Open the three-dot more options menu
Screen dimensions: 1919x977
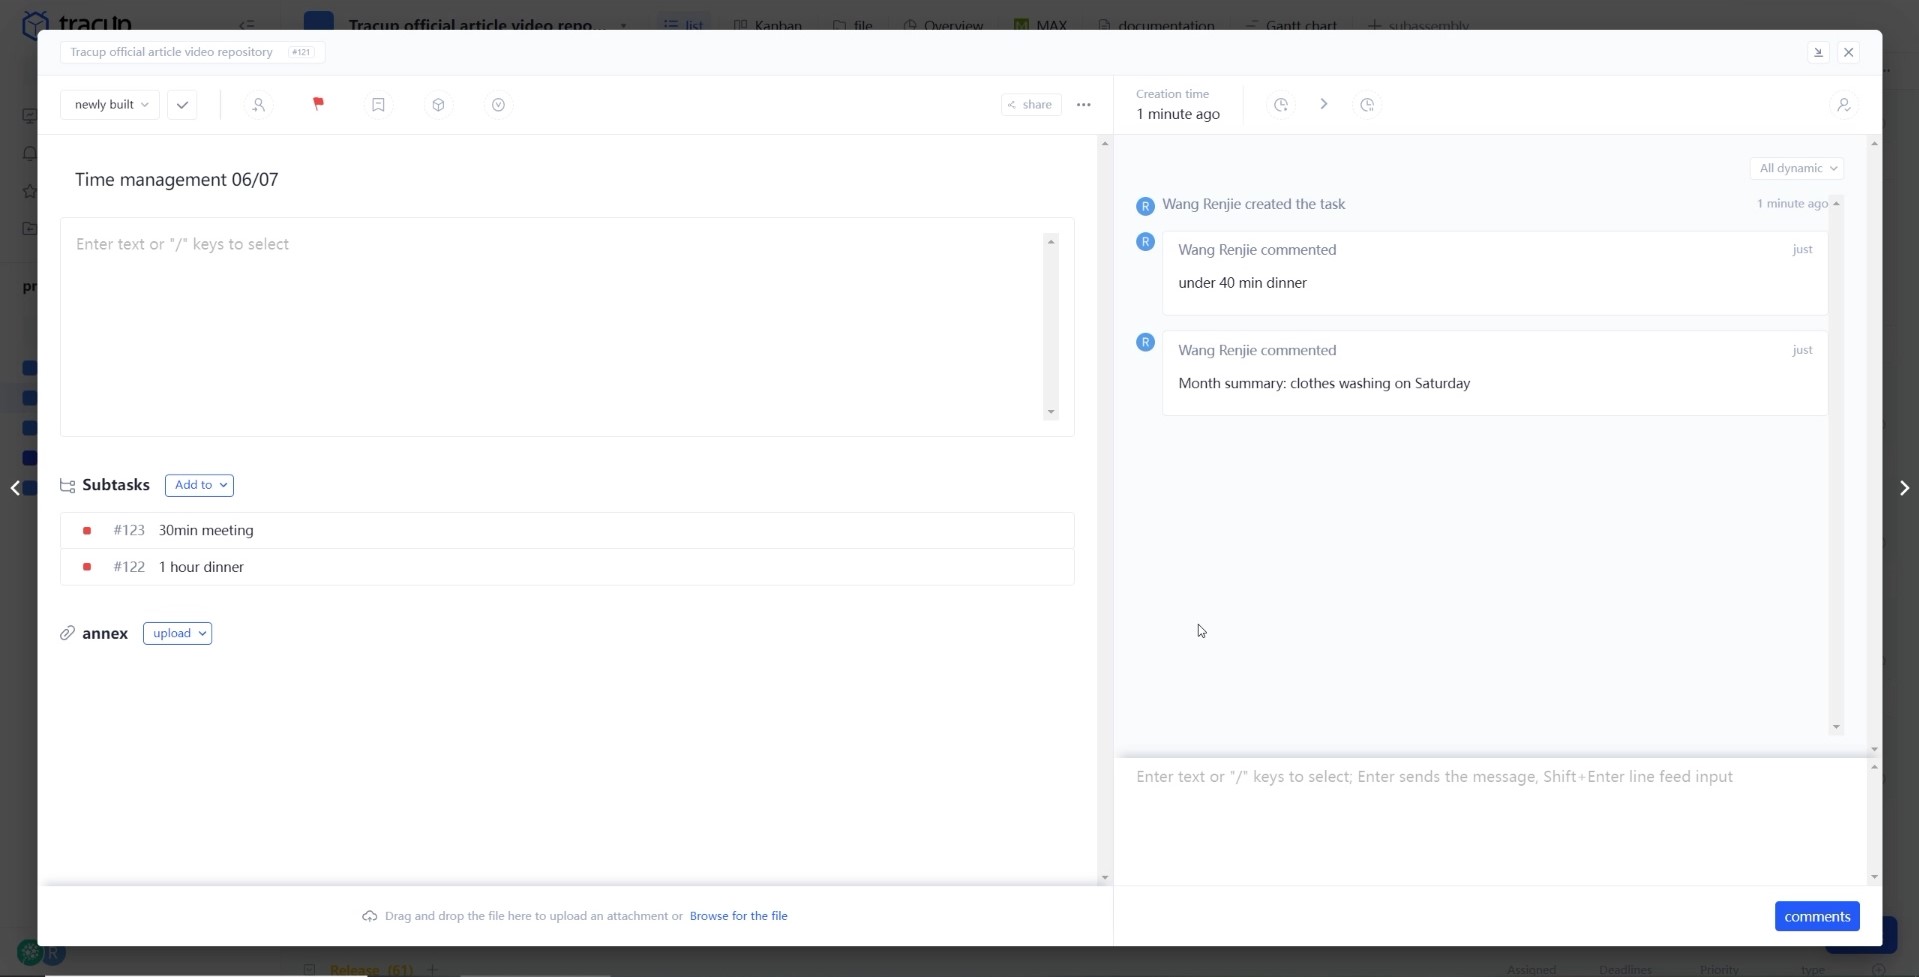[x=1083, y=105]
